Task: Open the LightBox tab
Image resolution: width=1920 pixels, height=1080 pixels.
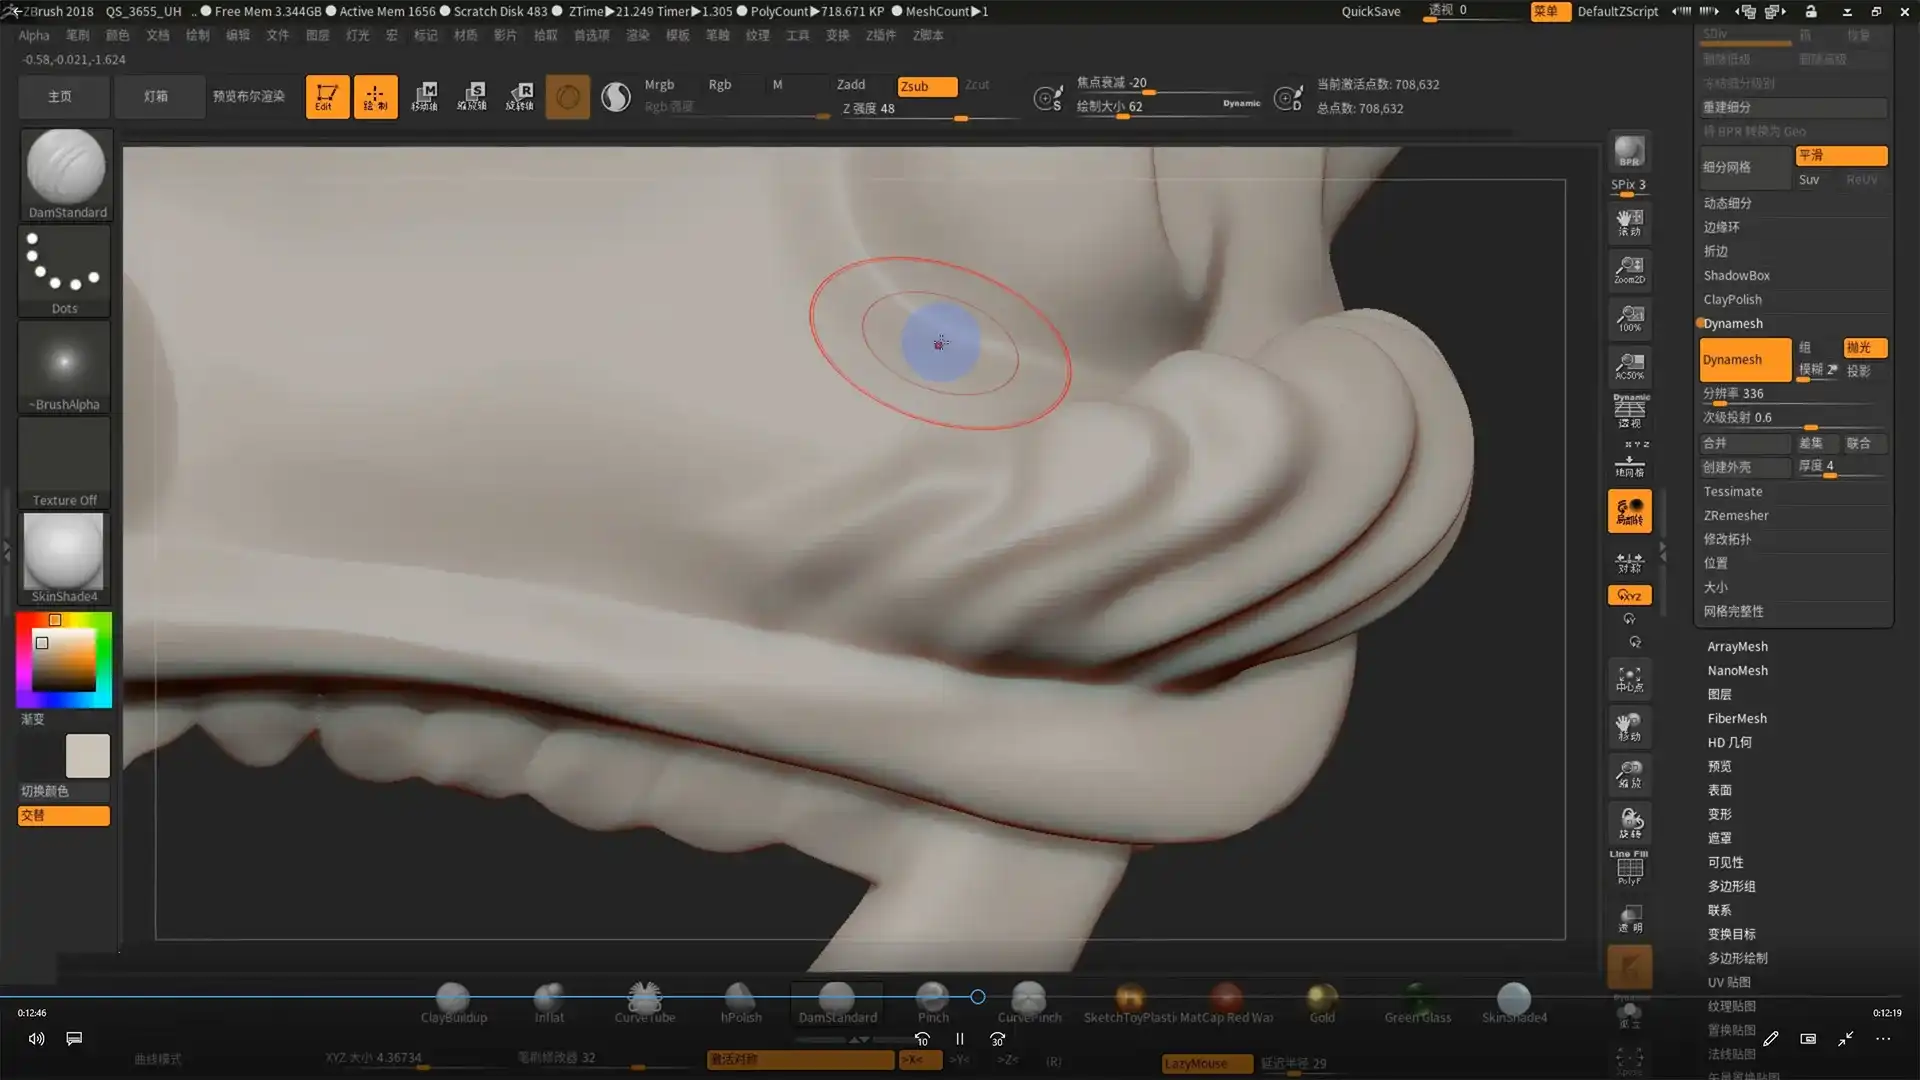Action: 156,97
